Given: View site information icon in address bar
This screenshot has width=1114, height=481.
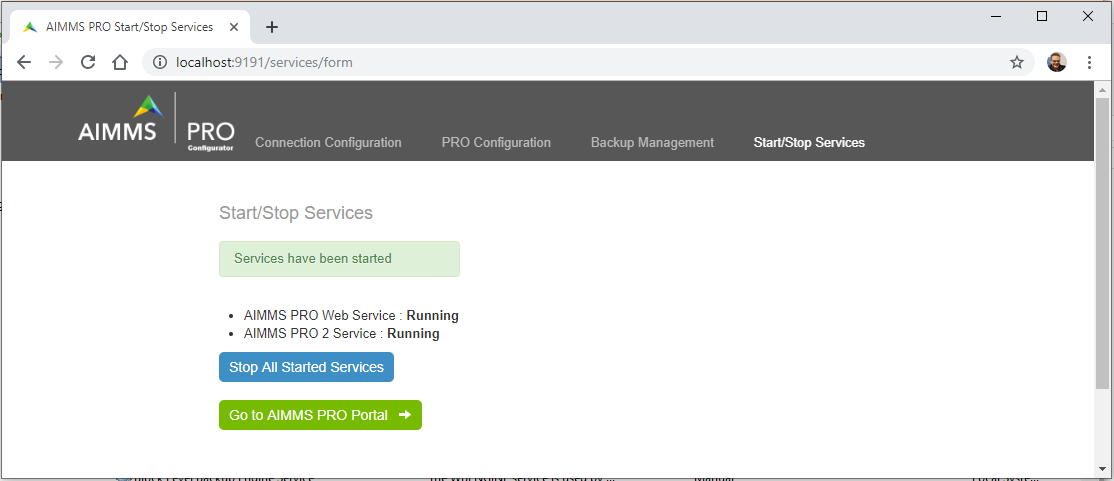Looking at the screenshot, I should tap(160, 63).
